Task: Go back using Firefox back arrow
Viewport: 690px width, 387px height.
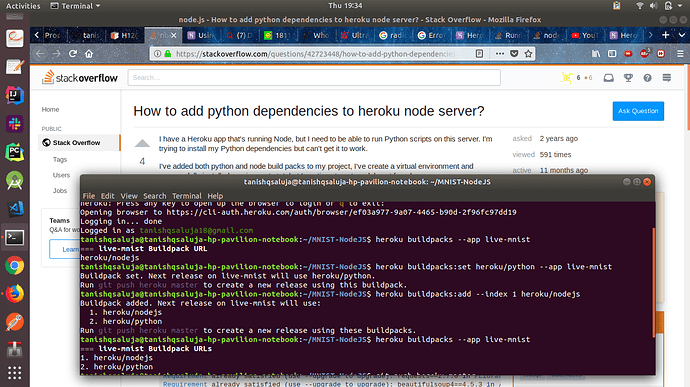Action: (40, 54)
